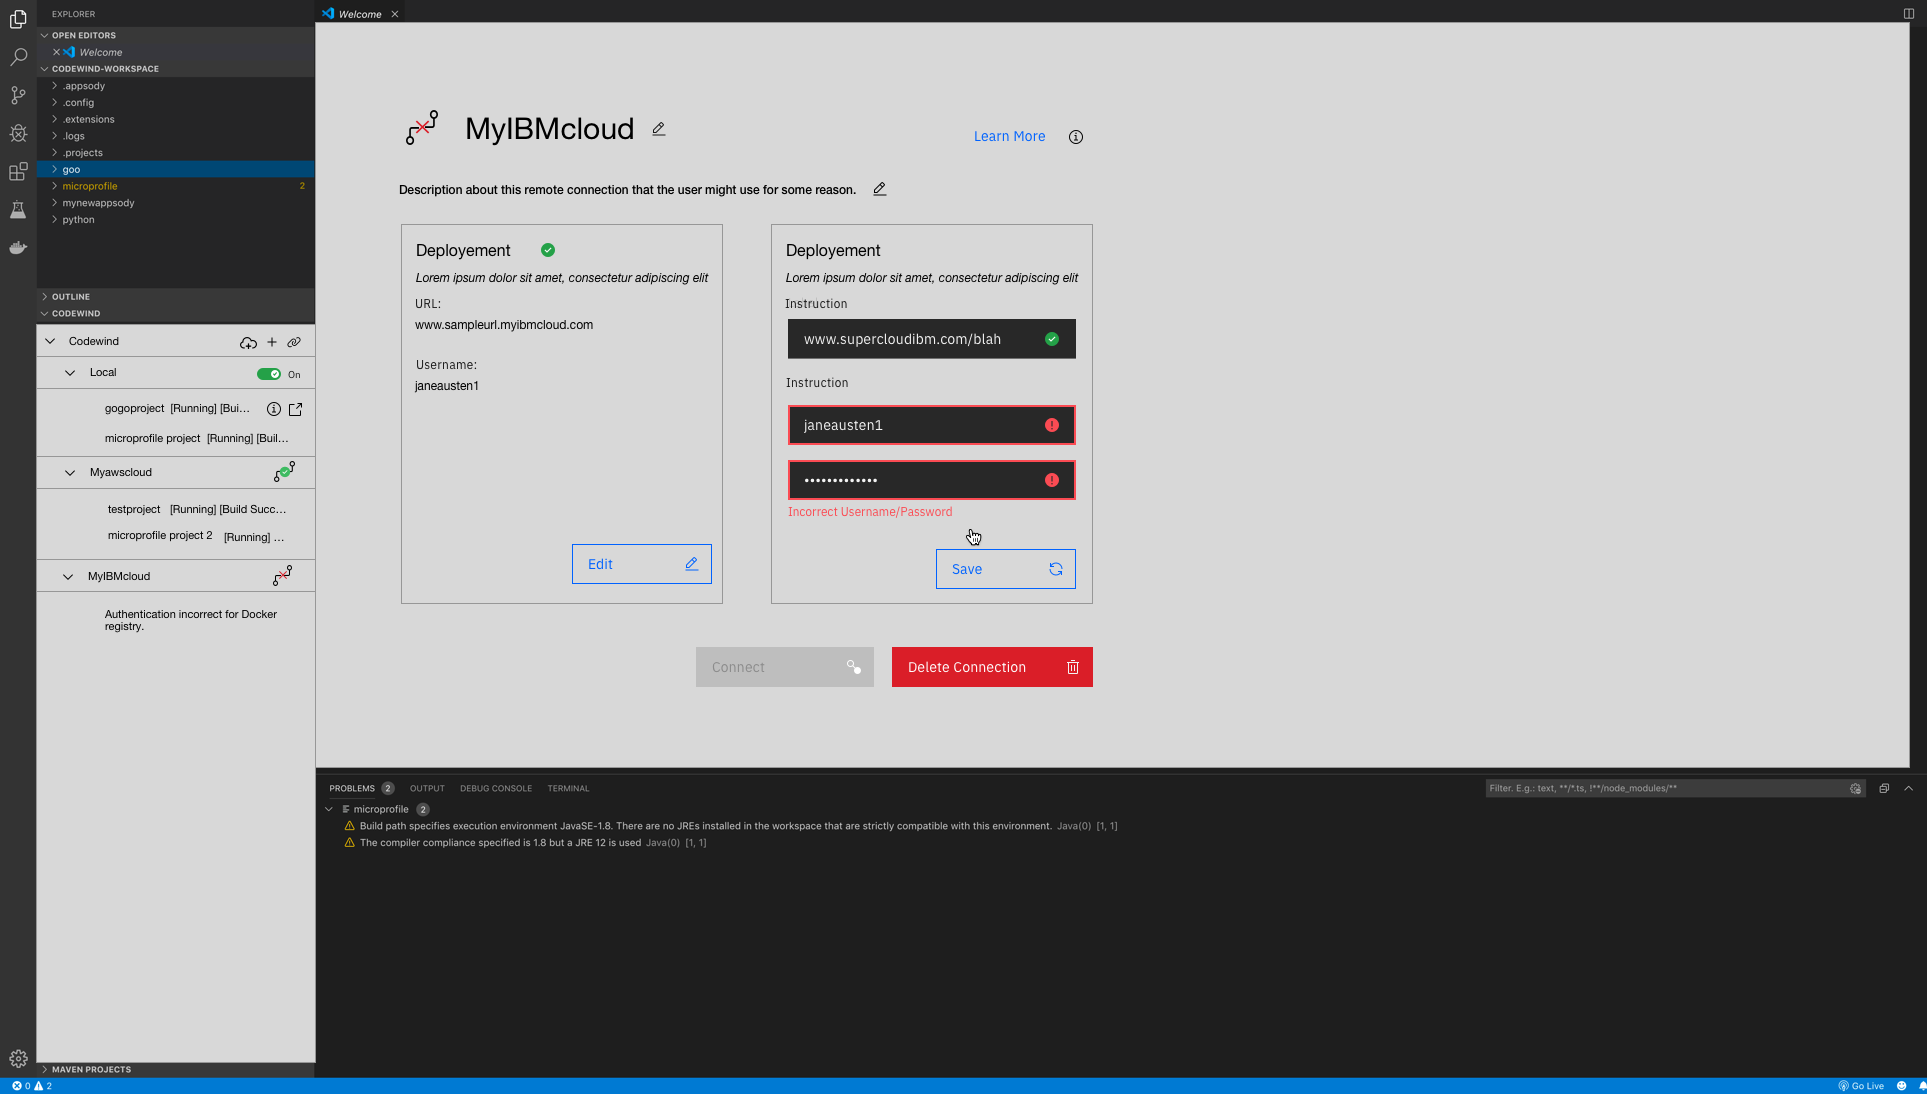1927x1094 pixels.
Task: Click the Delete Connection button
Action: (991, 667)
